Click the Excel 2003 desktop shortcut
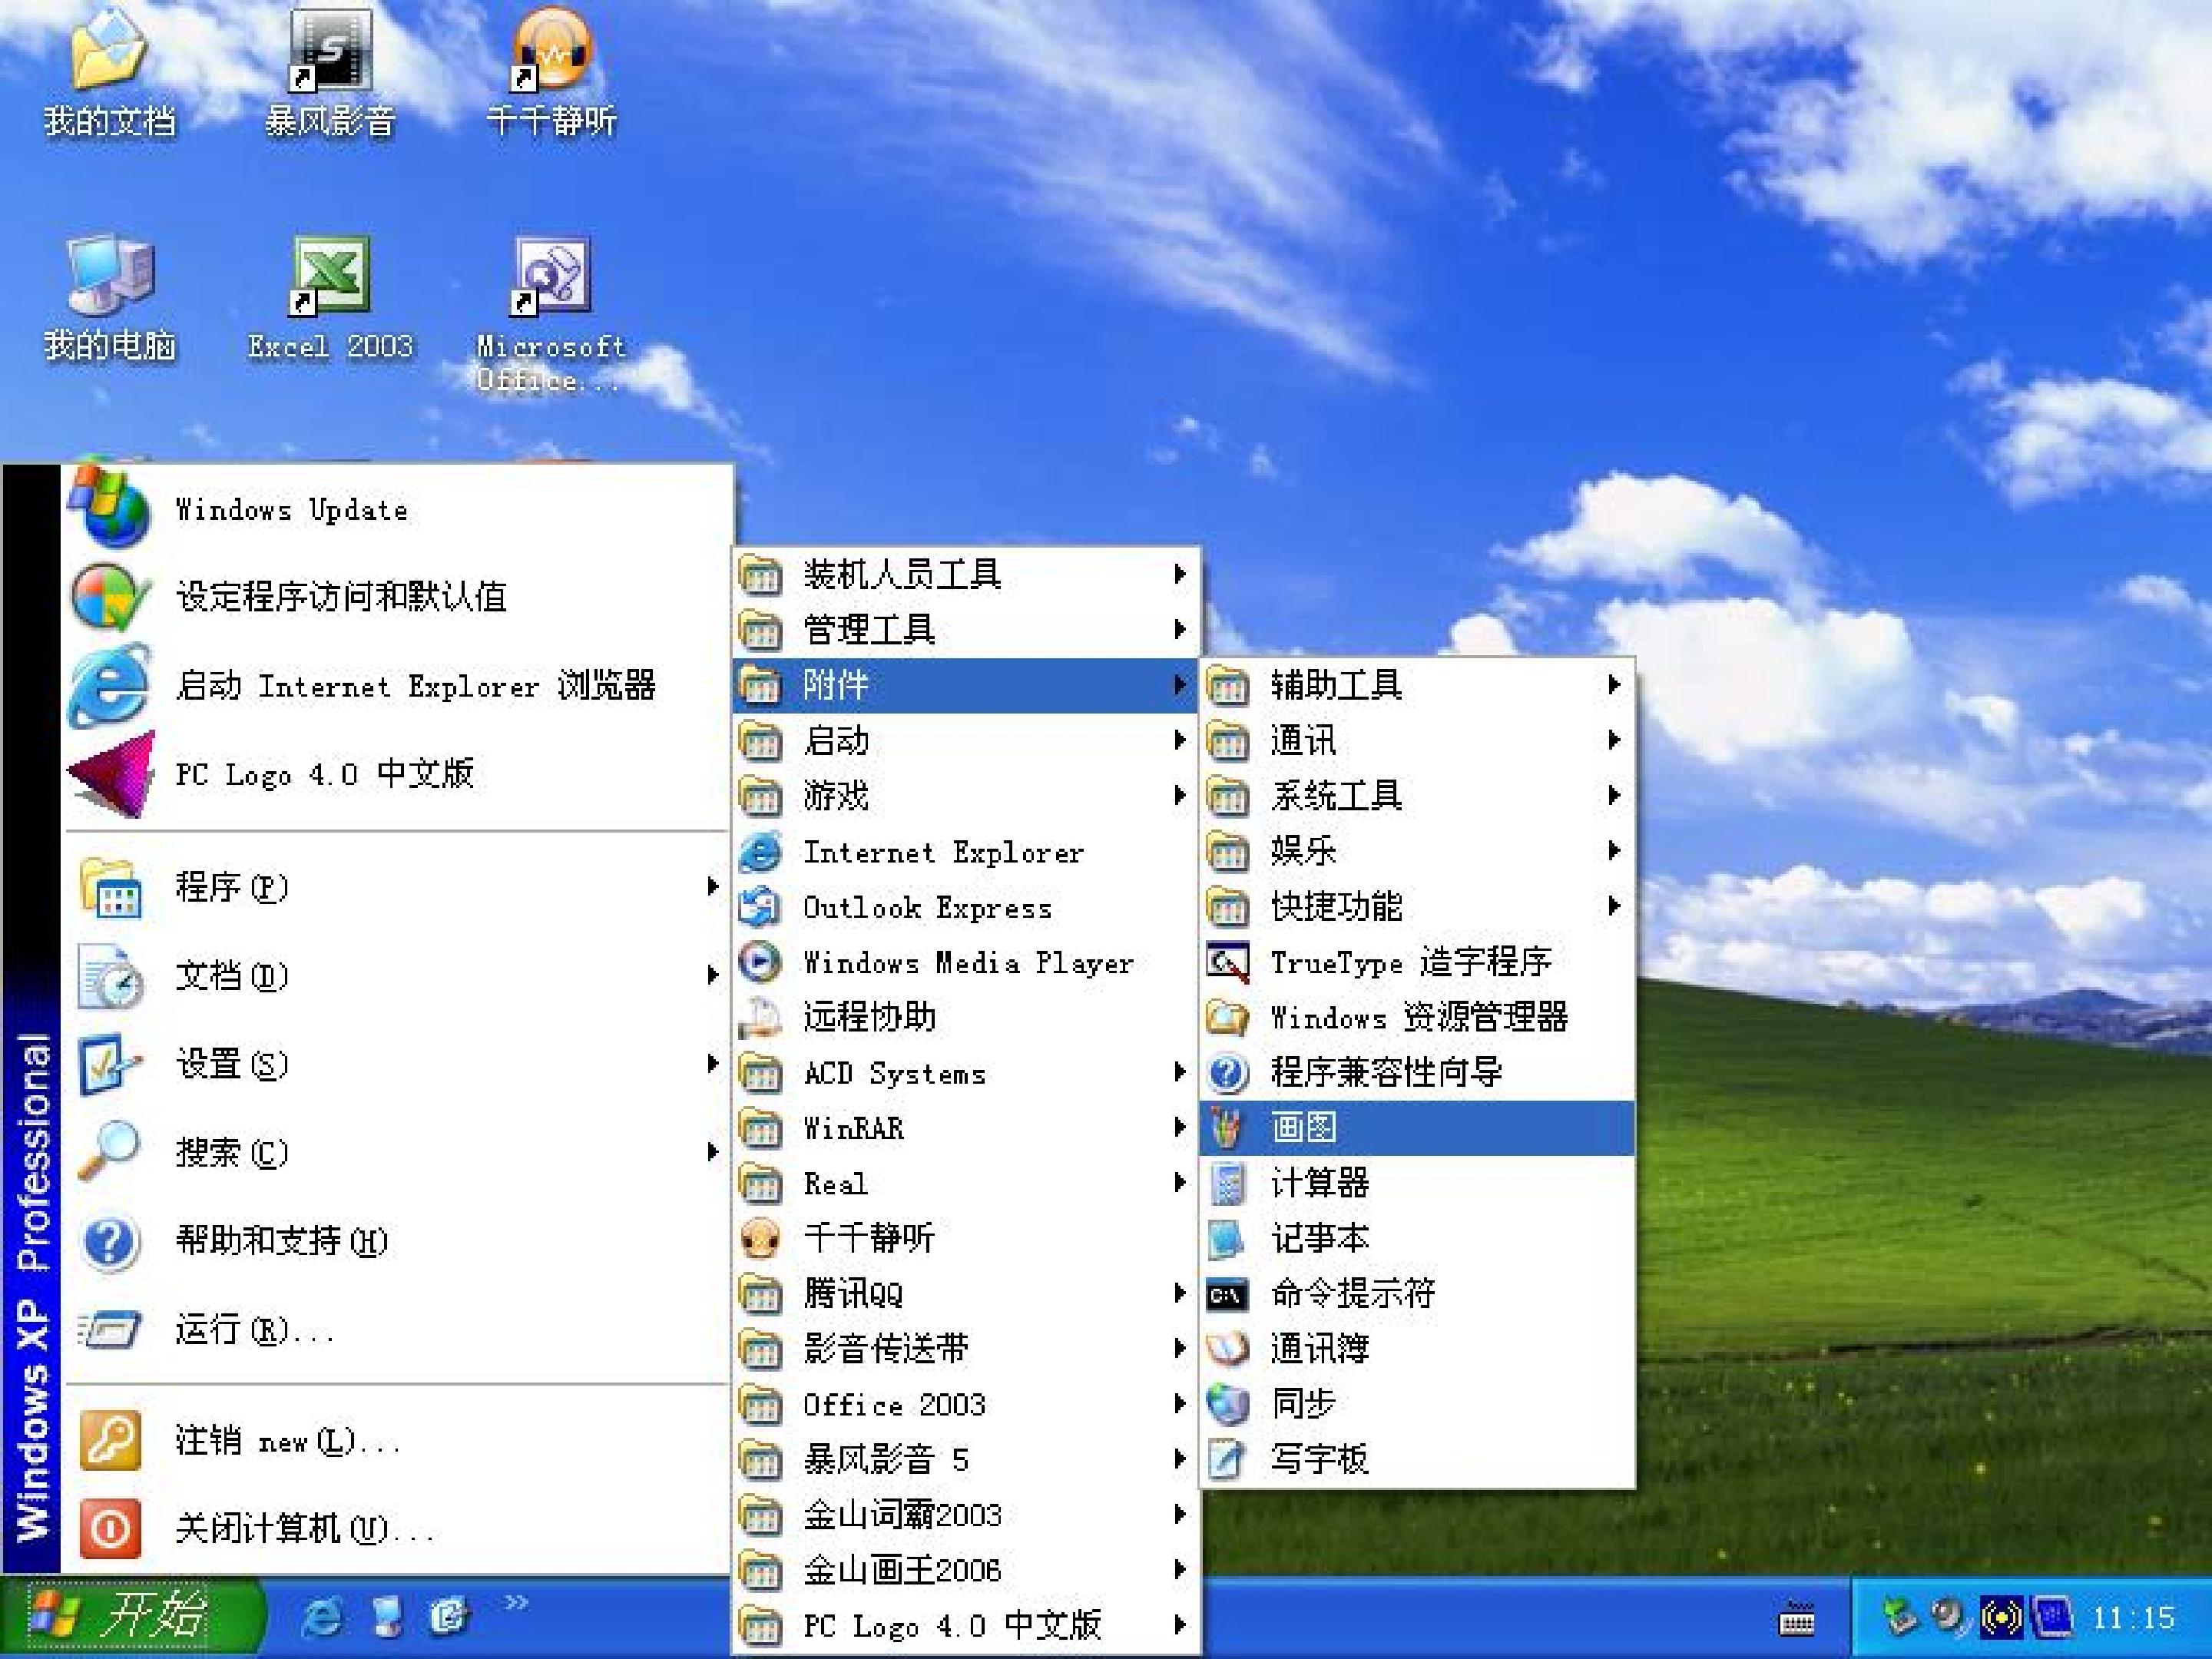Image resolution: width=2212 pixels, height=1659 pixels. (330, 298)
